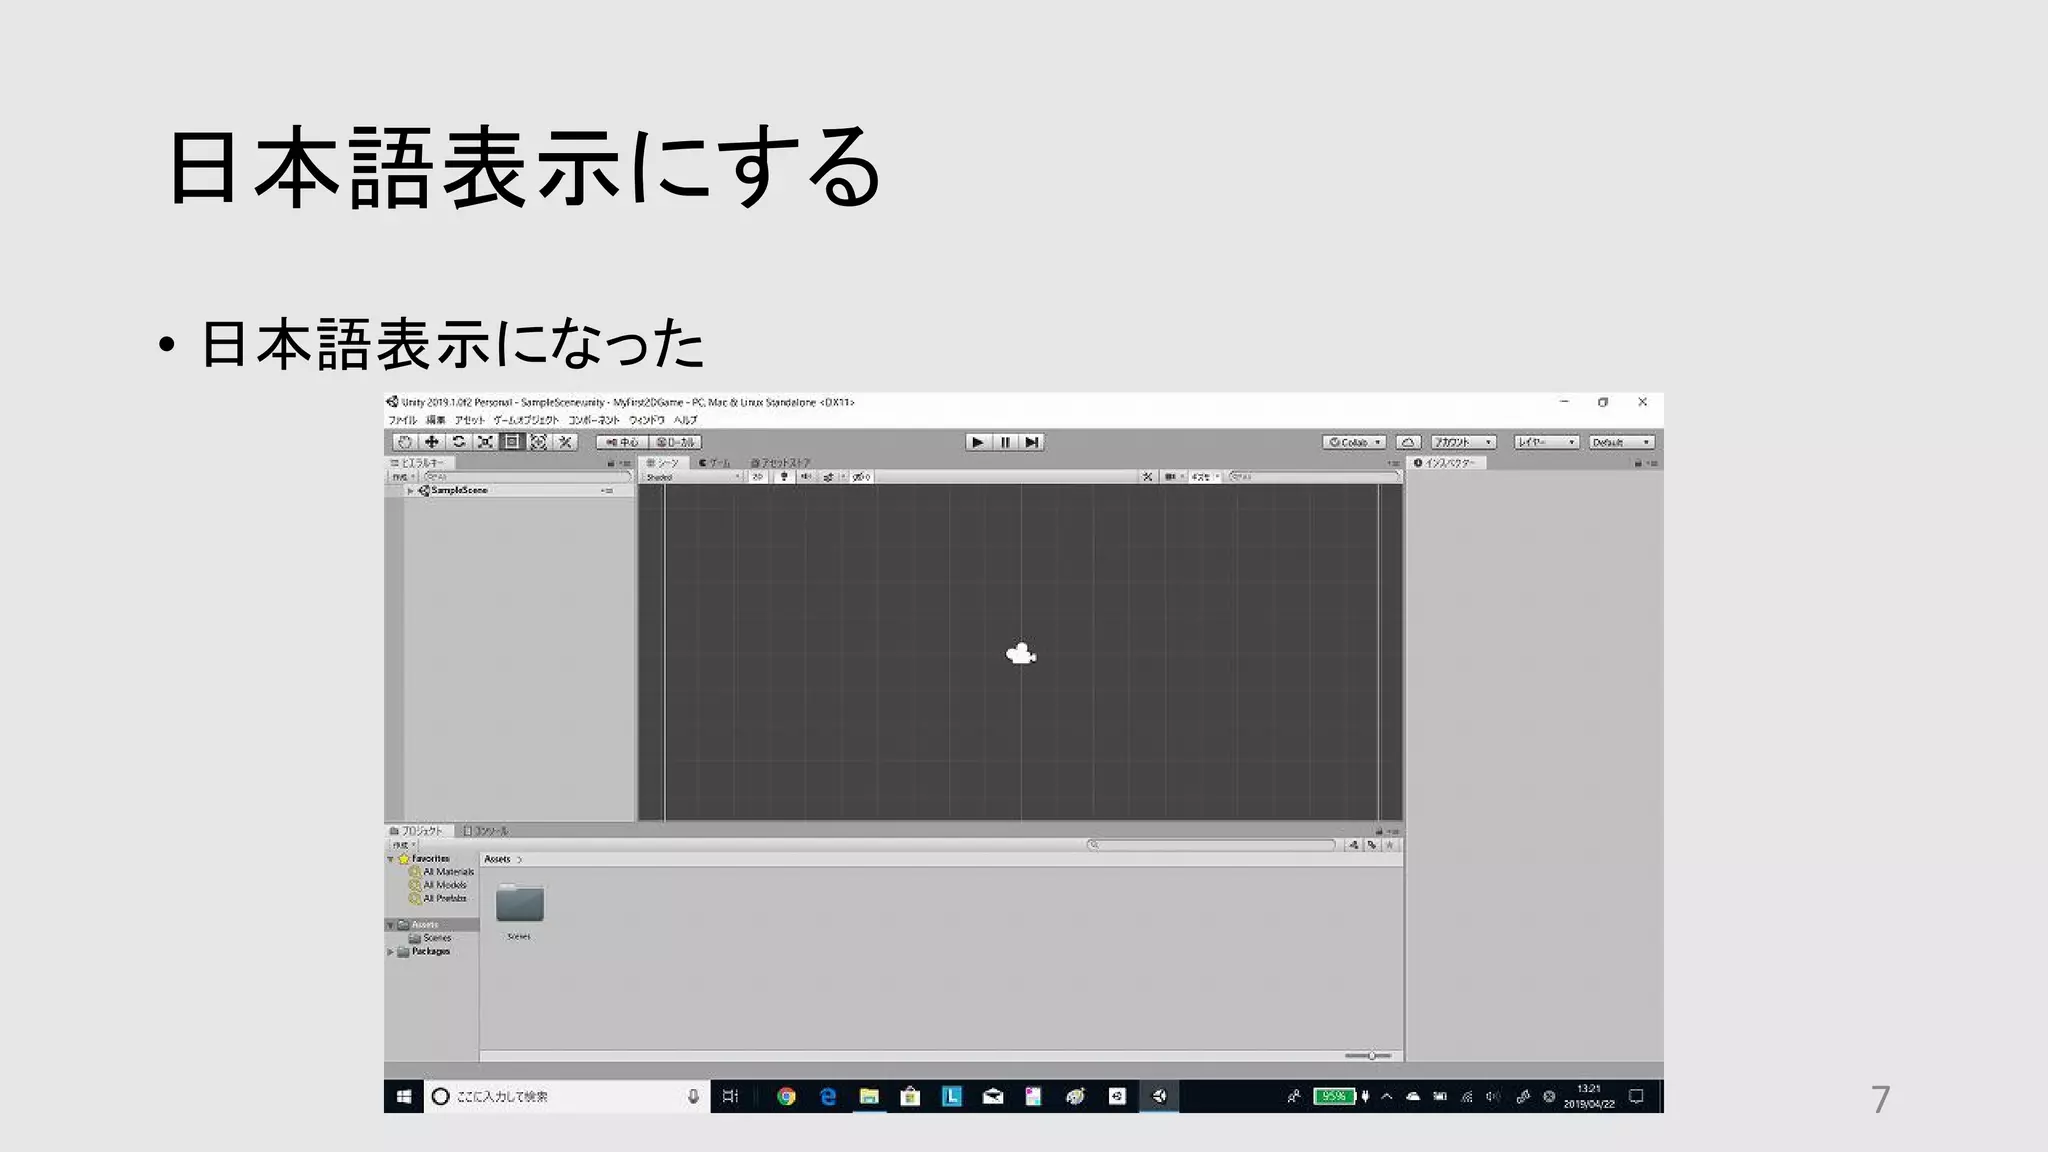Click Scenes folder thumbnail in Assets
The width and height of the screenshot is (2048, 1152).
(519, 903)
